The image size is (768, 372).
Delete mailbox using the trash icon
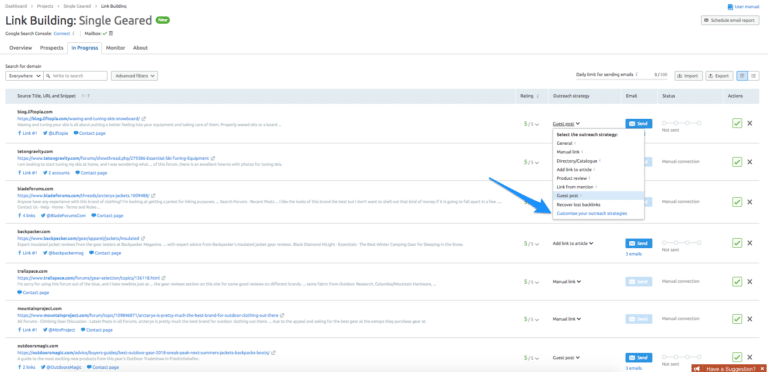(111, 33)
